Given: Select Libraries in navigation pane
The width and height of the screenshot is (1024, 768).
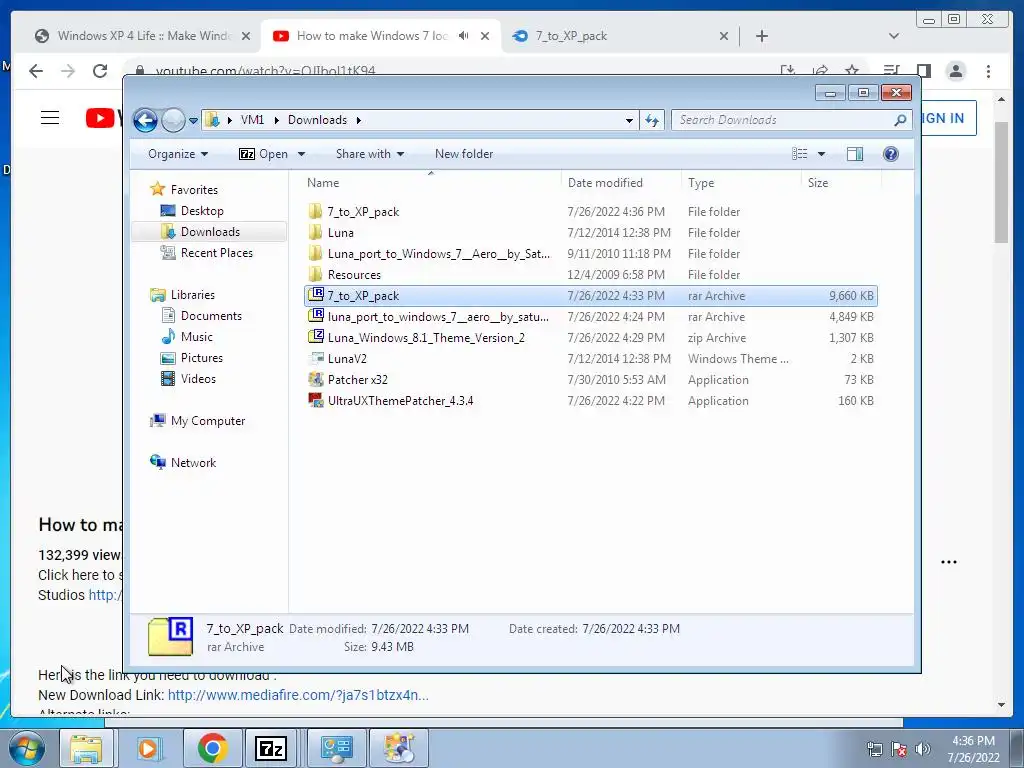Looking at the screenshot, I should [192, 295].
